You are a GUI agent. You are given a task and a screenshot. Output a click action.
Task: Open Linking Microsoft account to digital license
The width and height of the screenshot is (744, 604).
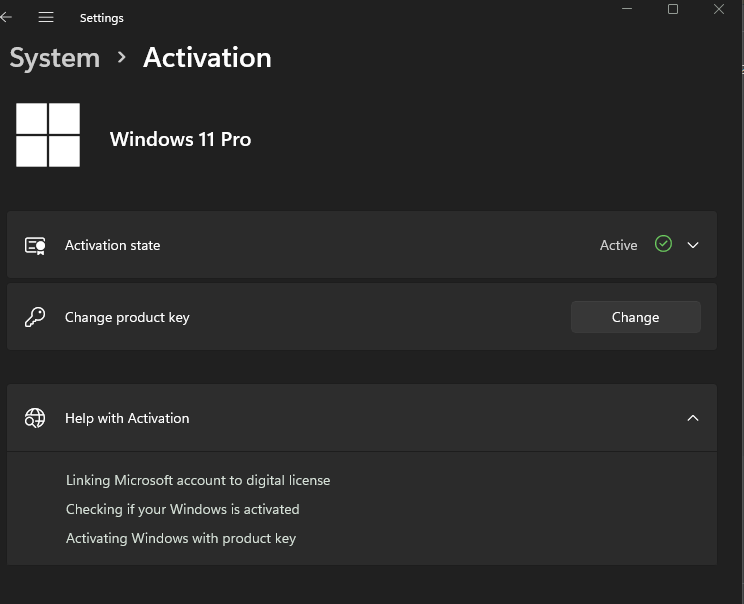pos(198,480)
